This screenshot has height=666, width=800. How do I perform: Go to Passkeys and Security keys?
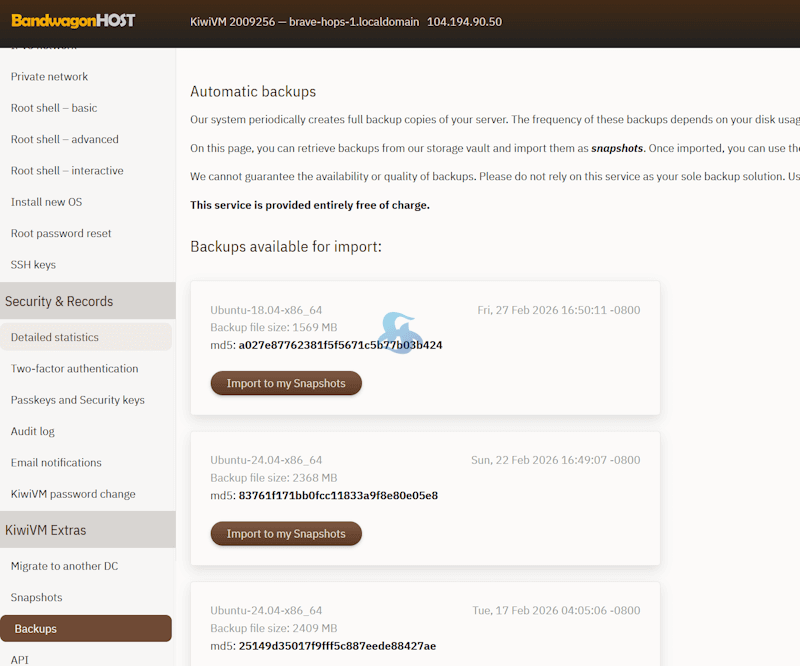point(77,400)
